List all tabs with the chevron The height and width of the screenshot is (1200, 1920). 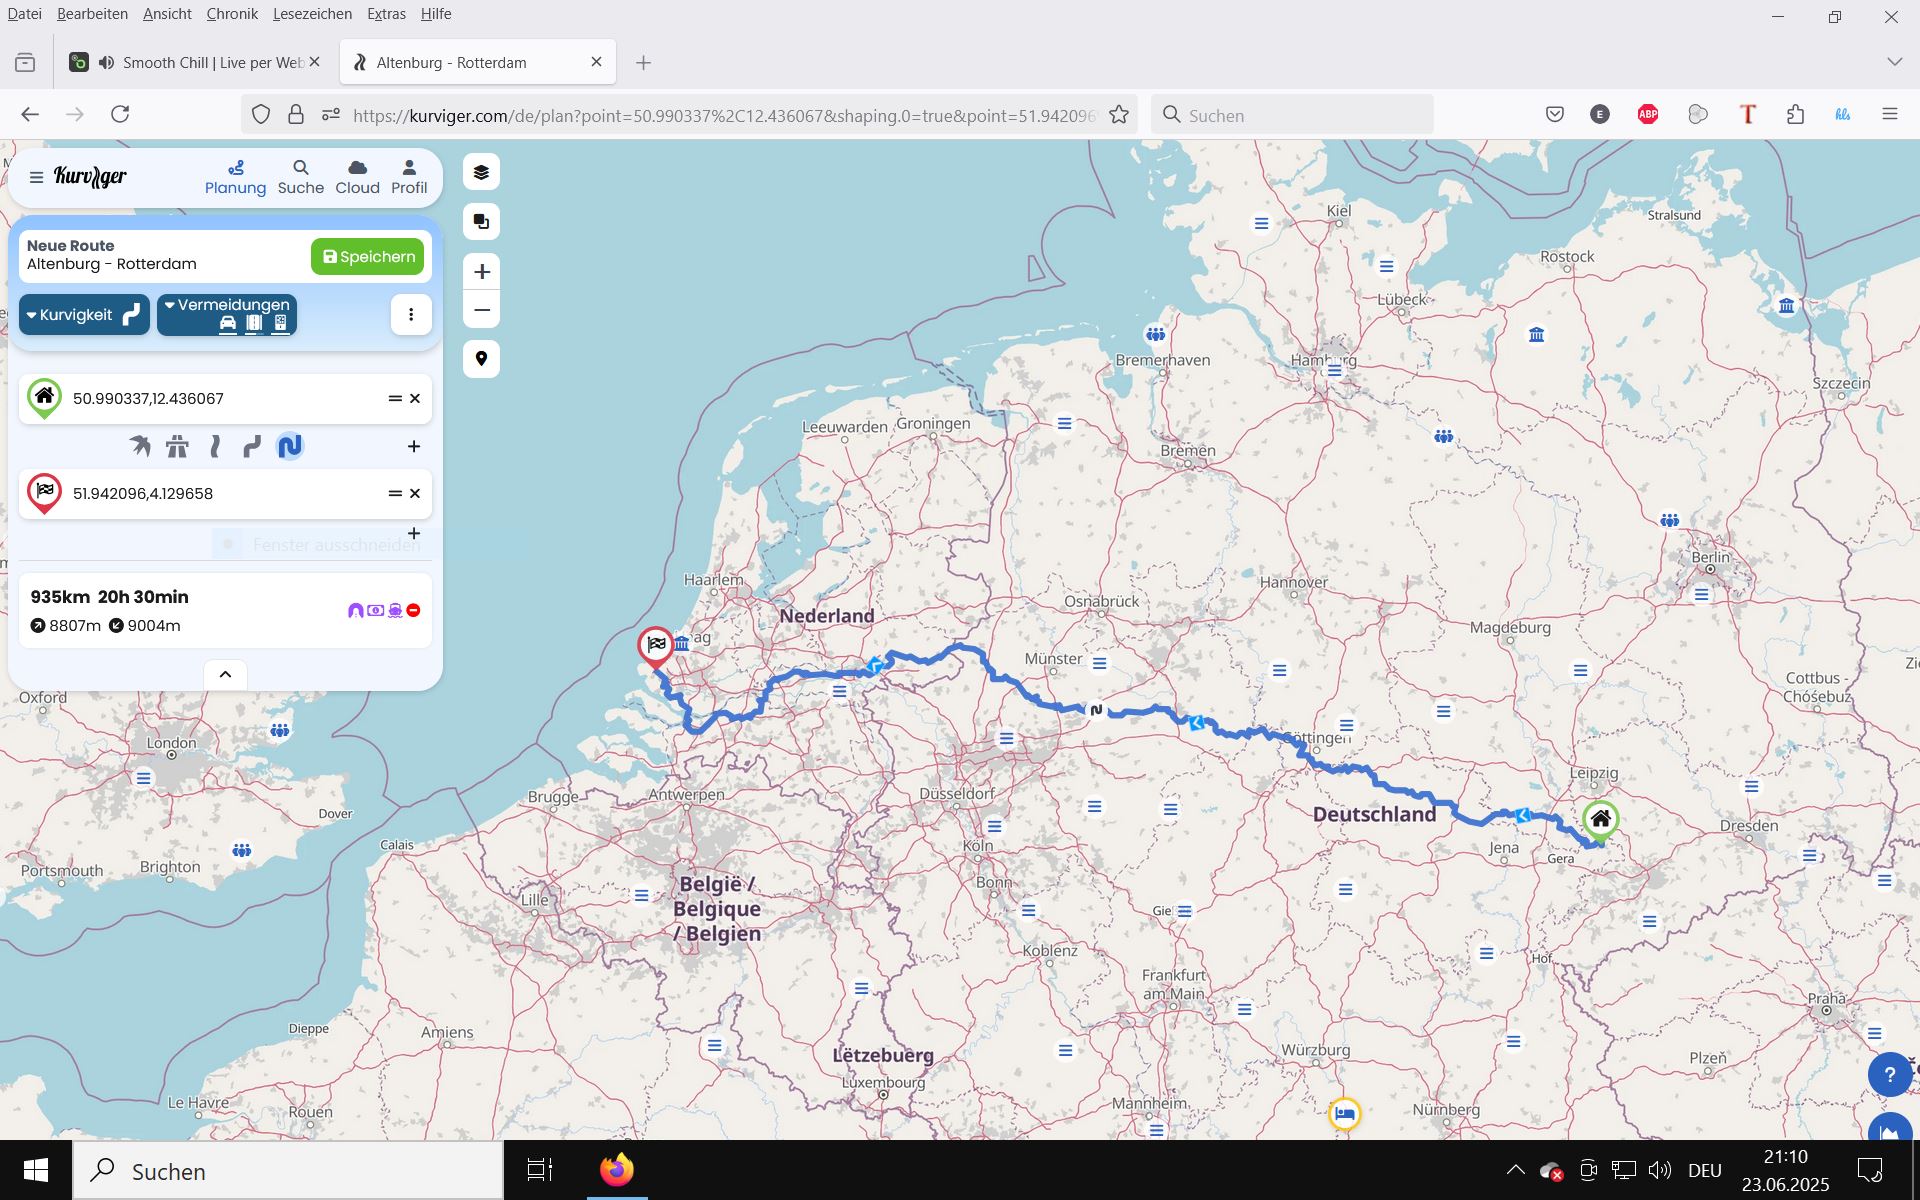pos(1894,62)
